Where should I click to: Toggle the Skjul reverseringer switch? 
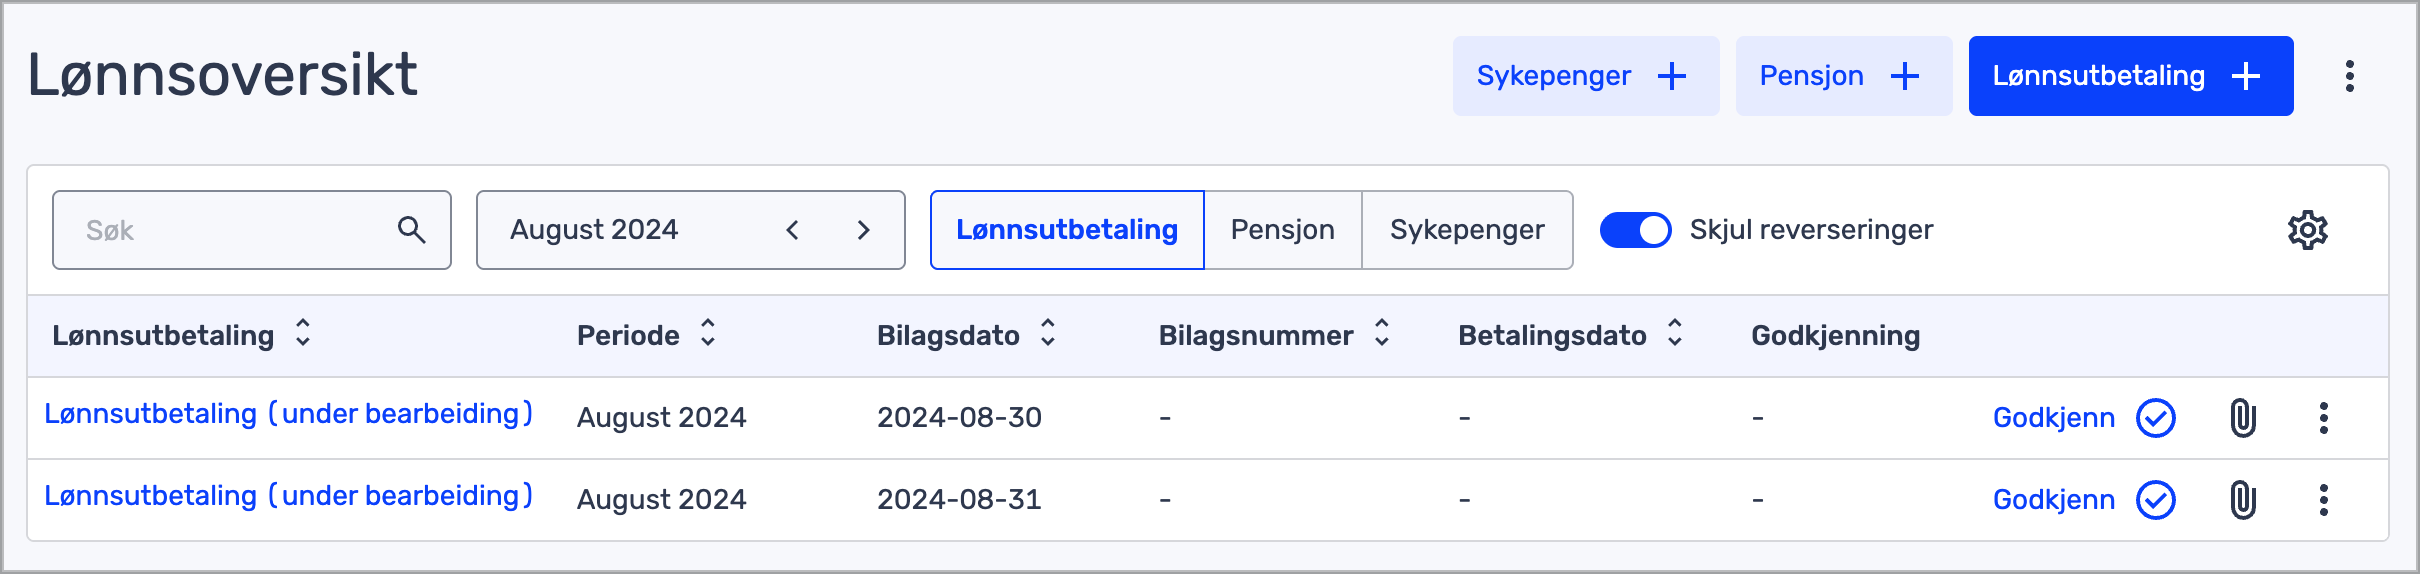pos(1635,230)
